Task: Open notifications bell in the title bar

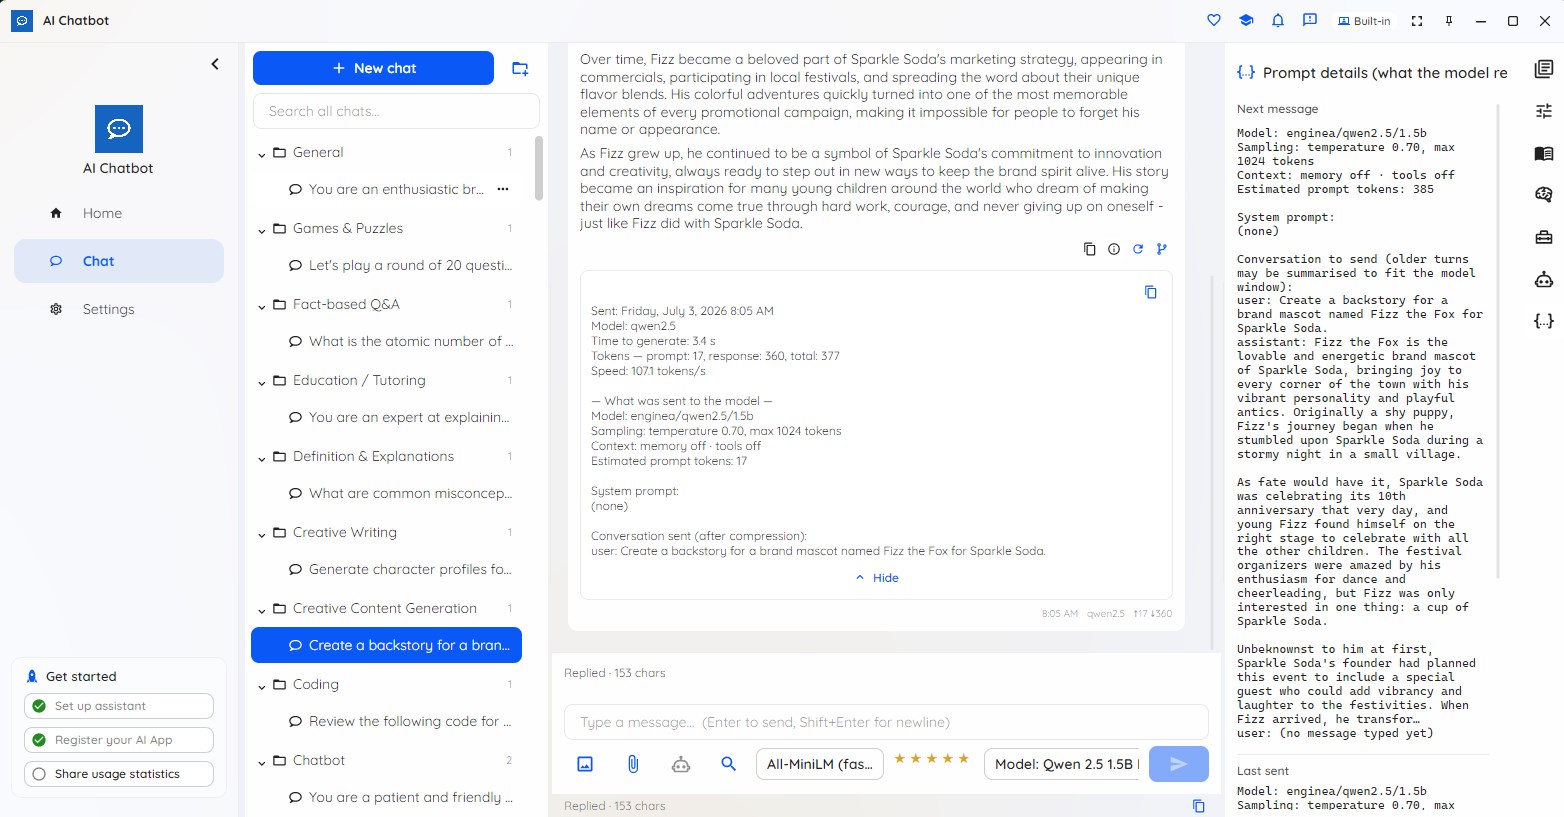Action: pyautogui.click(x=1278, y=20)
